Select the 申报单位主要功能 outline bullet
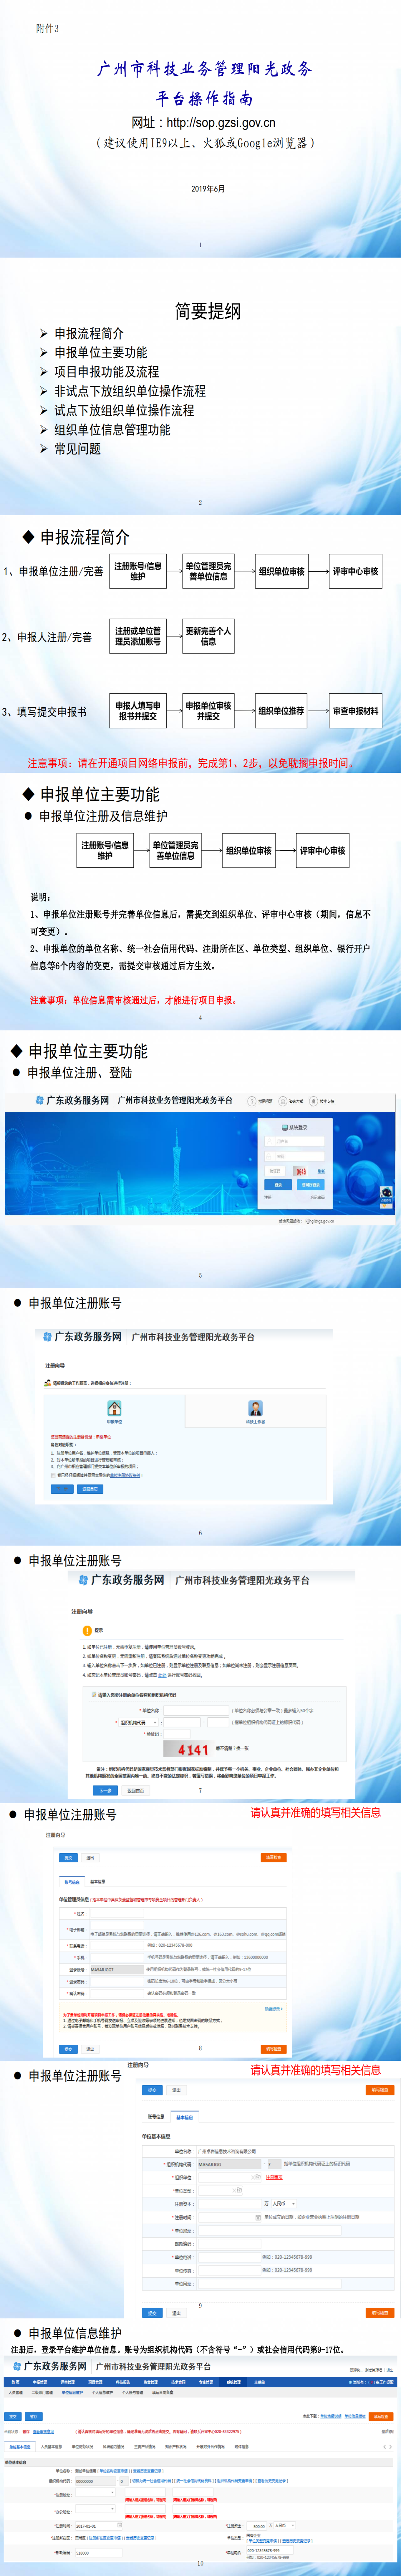Image resolution: width=401 pixels, height=2576 pixels. tap(100, 352)
